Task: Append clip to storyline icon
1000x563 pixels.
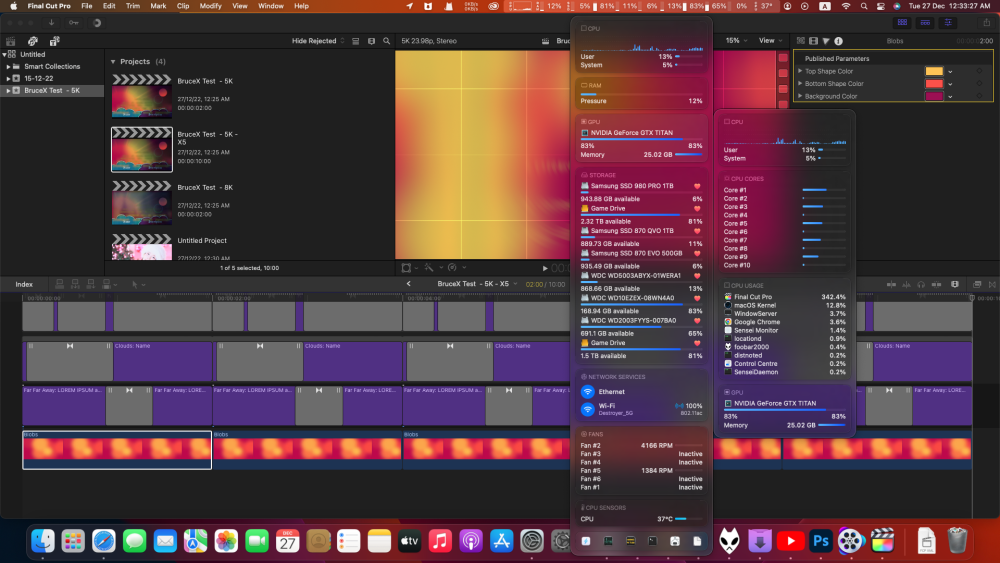Action: pos(91,284)
